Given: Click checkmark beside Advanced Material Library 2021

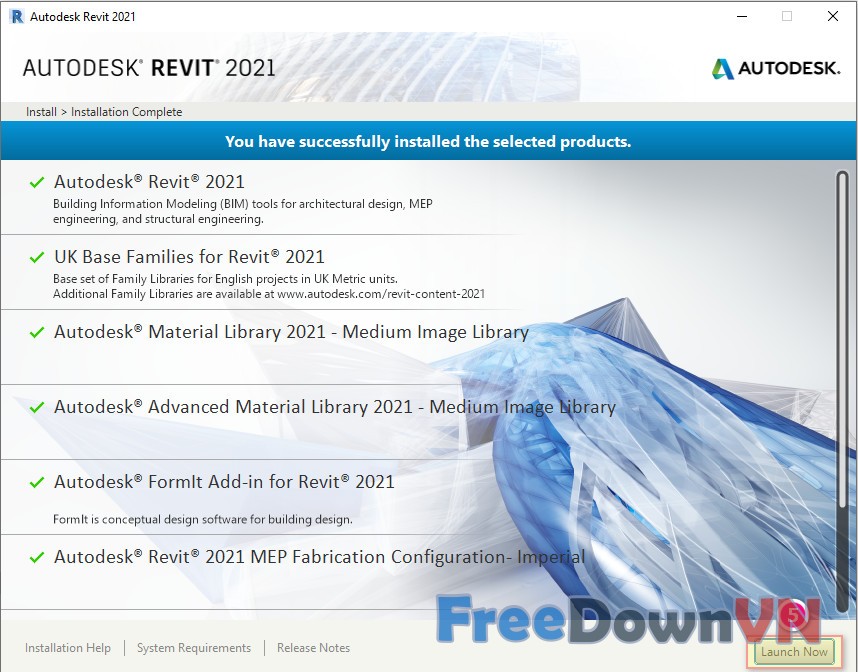Looking at the screenshot, I should pos(37,408).
